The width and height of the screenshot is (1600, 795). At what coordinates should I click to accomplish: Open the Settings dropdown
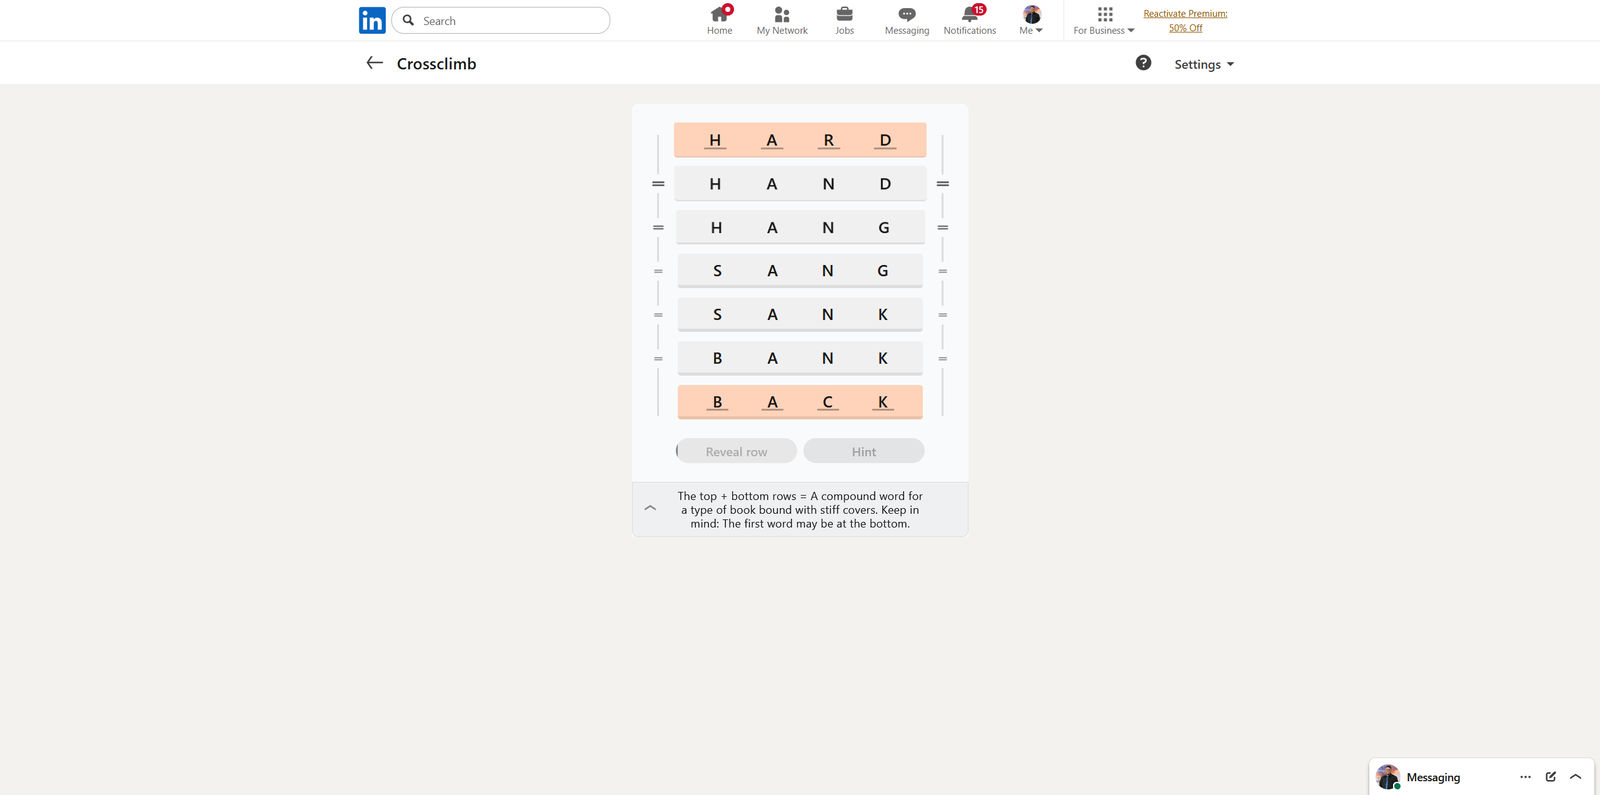pos(1204,64)
